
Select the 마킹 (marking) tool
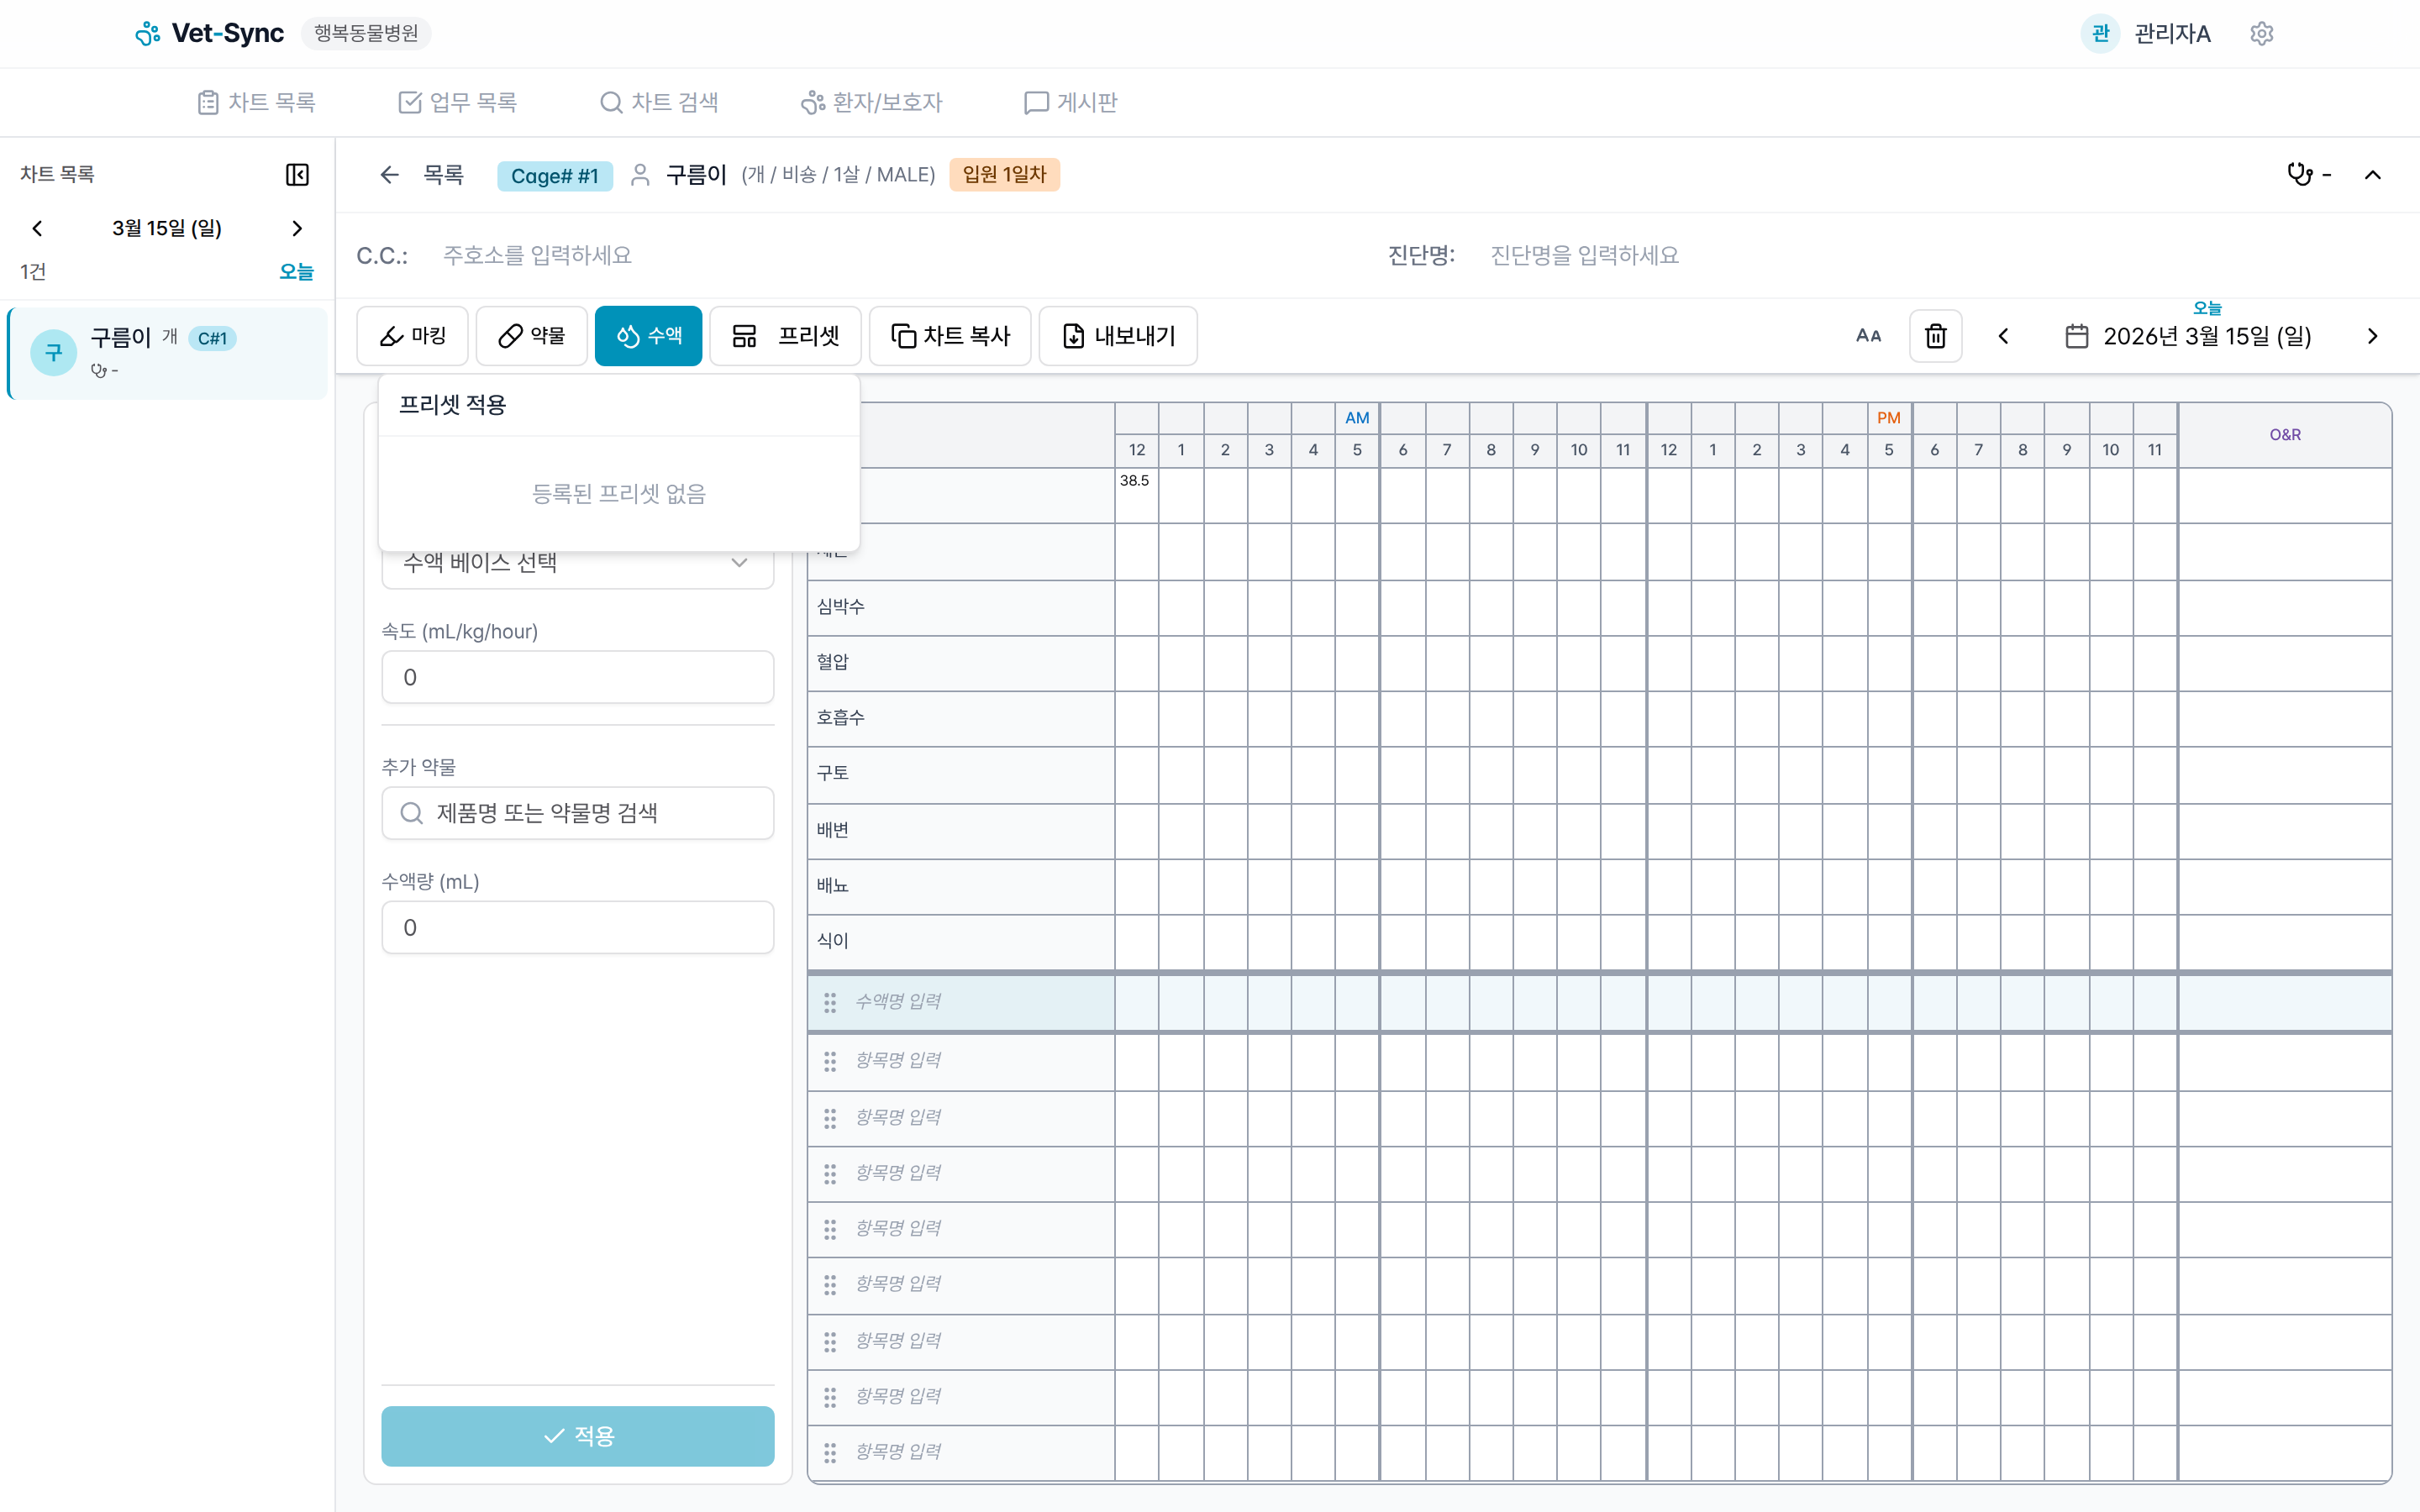click(412, 335)
